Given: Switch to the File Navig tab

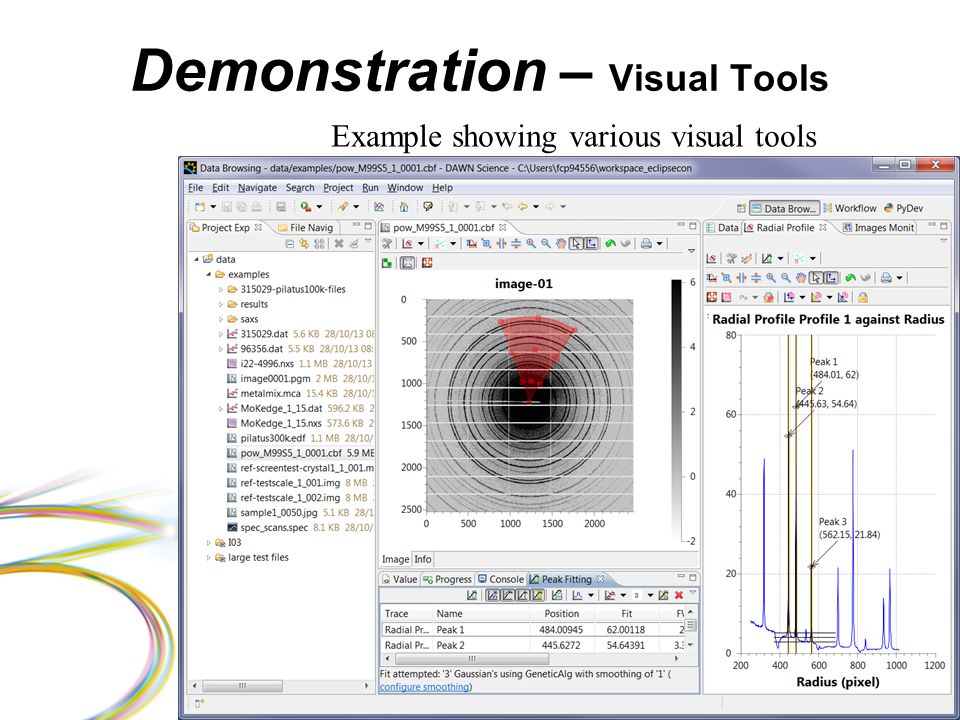Looking at the screenshot, I should point(306,228).
